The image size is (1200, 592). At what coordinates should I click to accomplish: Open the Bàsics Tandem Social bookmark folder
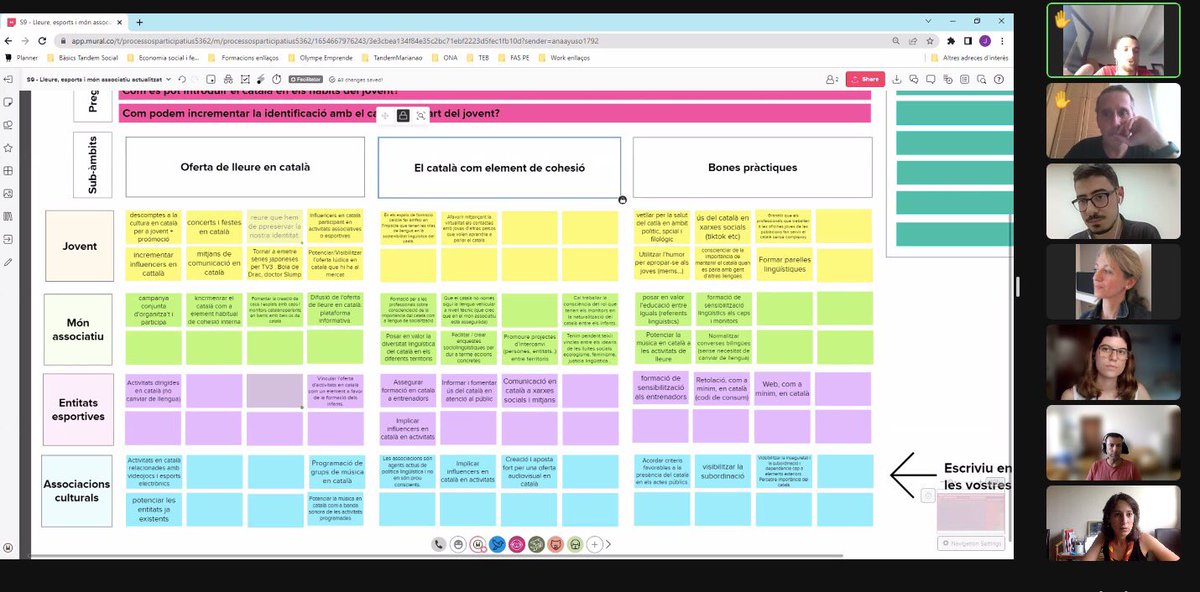point(82,58)
